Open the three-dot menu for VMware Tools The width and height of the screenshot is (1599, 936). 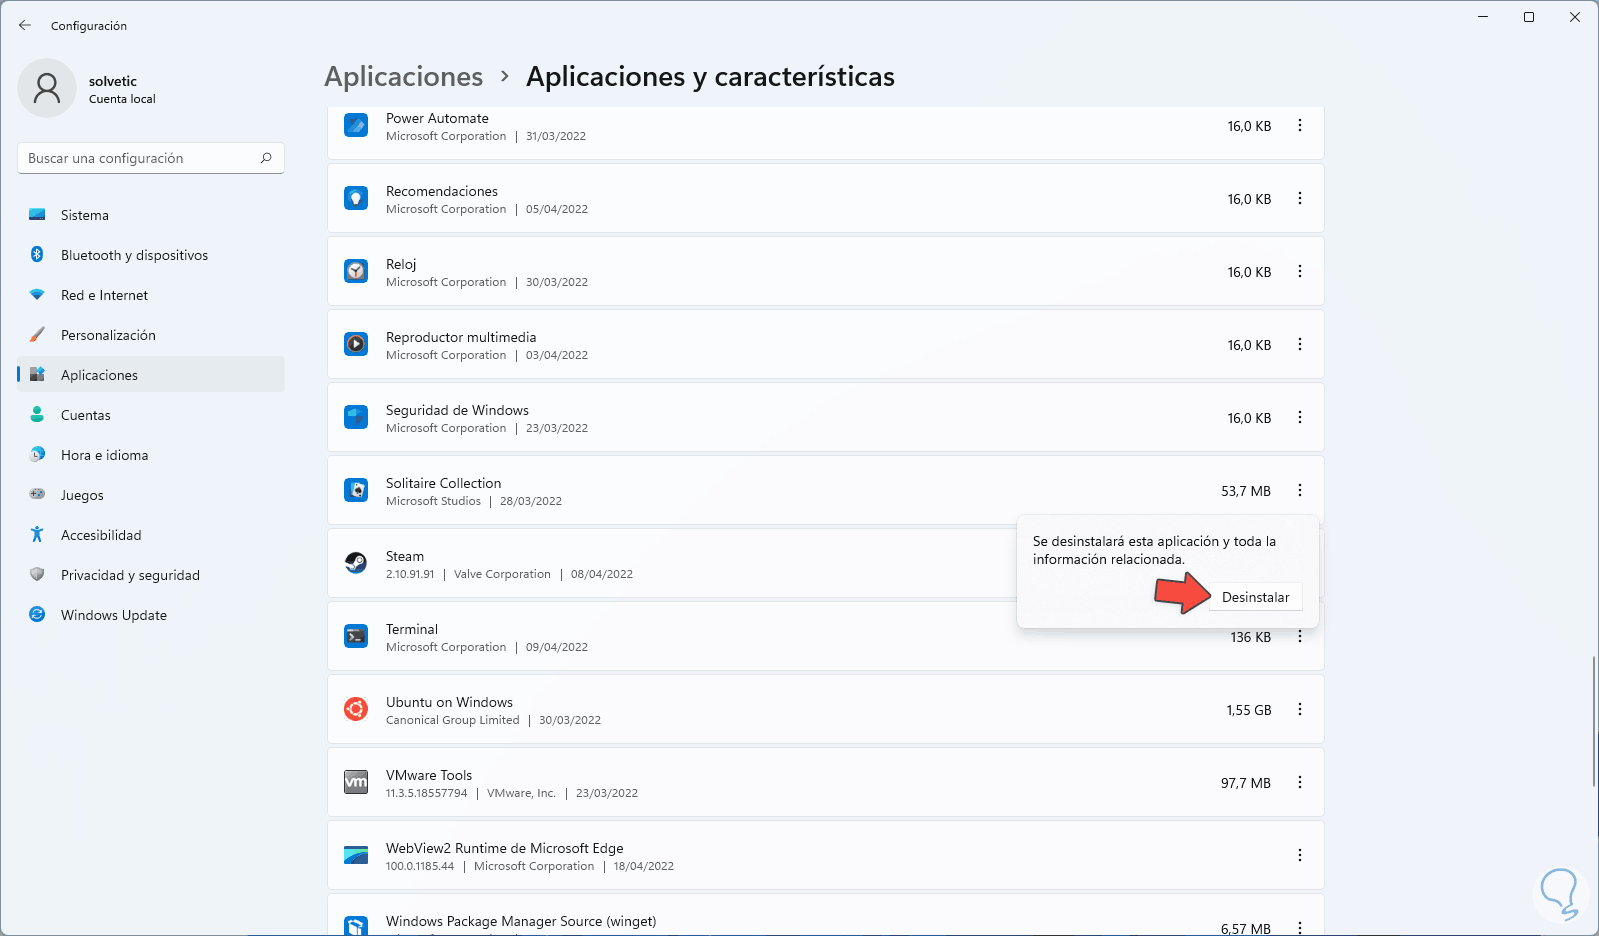pos(1300,783)
